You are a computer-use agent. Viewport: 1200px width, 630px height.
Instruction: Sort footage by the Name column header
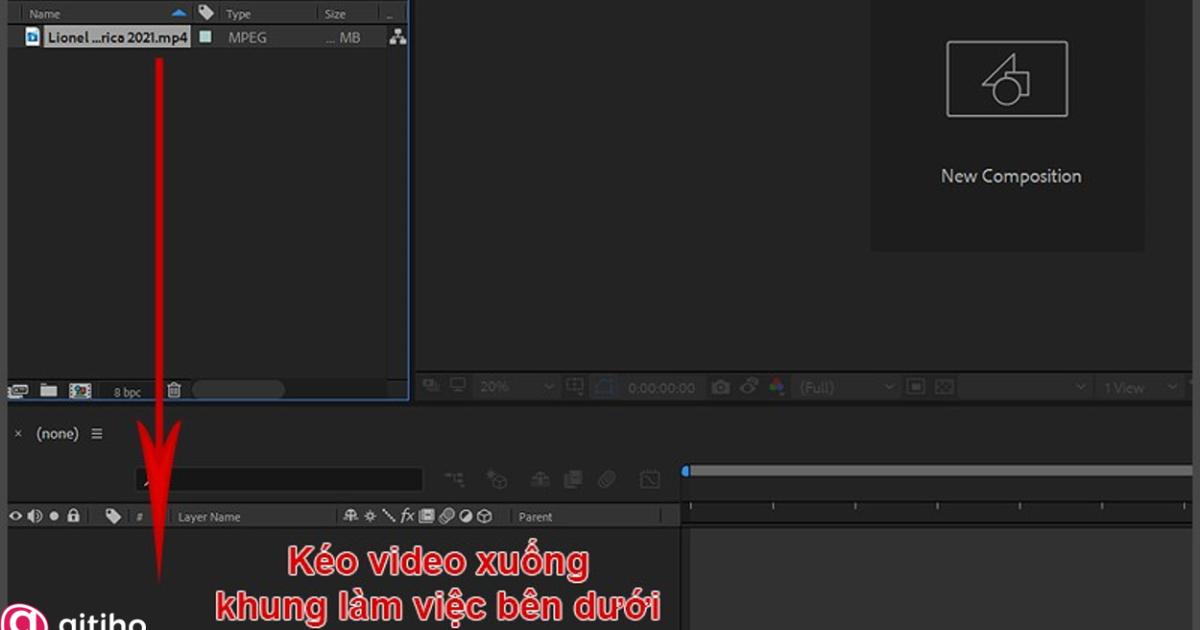tap(42, 12)
